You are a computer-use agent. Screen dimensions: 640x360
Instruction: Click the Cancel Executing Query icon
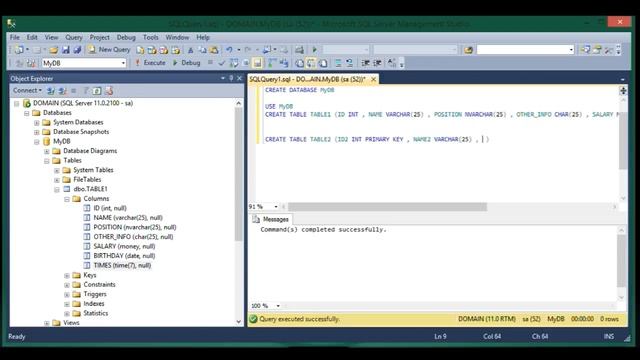pyautogui.click(x=210, y=63)
